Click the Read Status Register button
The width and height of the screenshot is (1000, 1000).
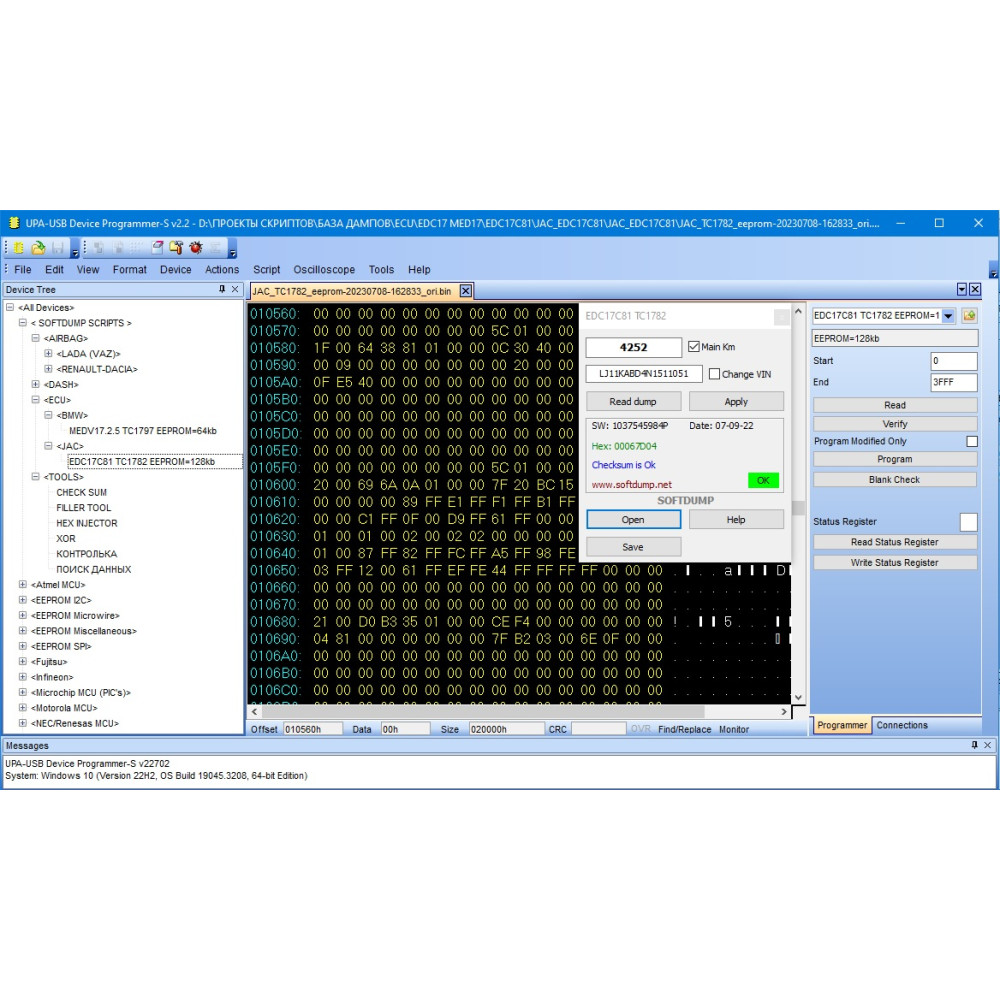895,541
